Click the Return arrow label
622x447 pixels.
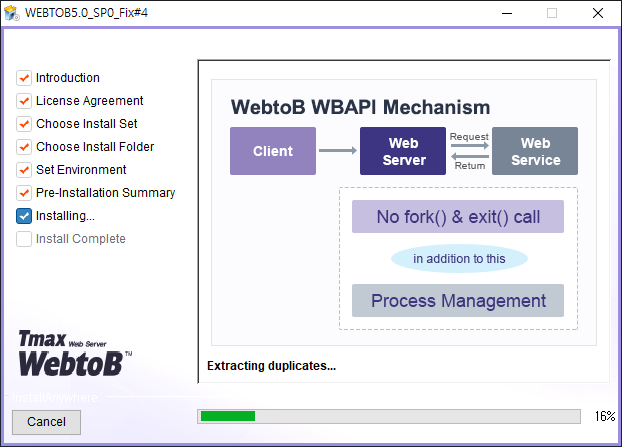pos(470,166)
